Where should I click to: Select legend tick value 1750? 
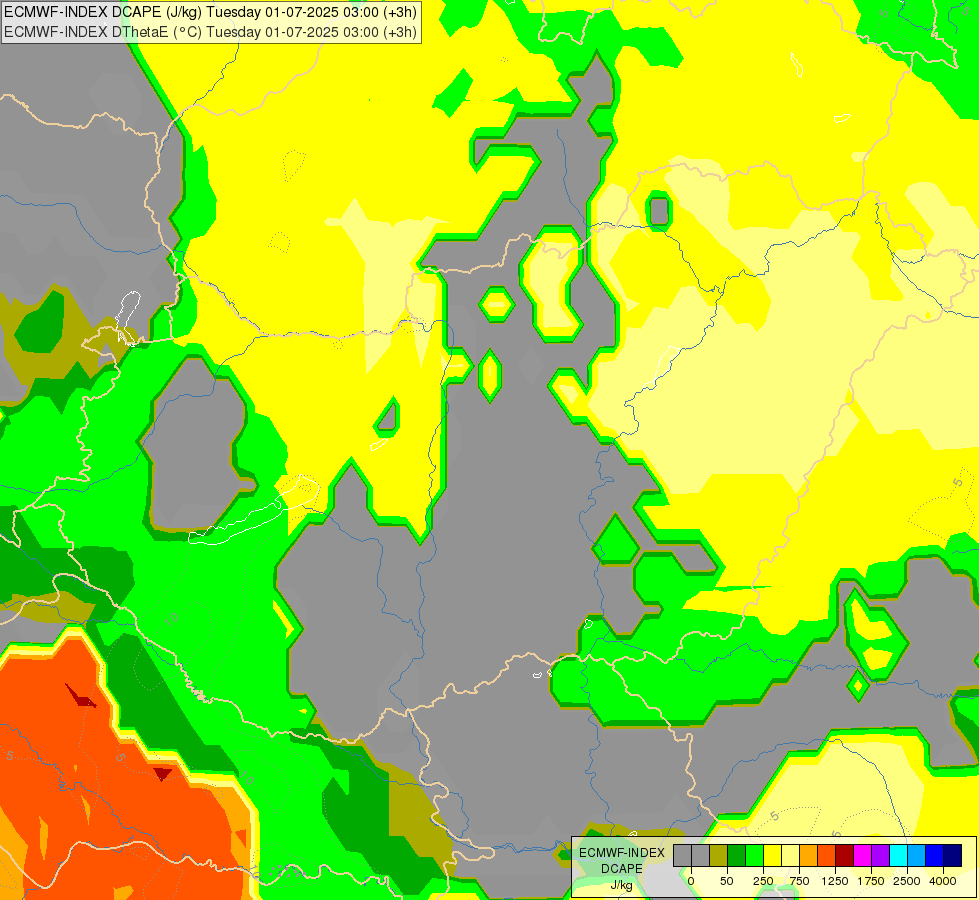(871, 881)
